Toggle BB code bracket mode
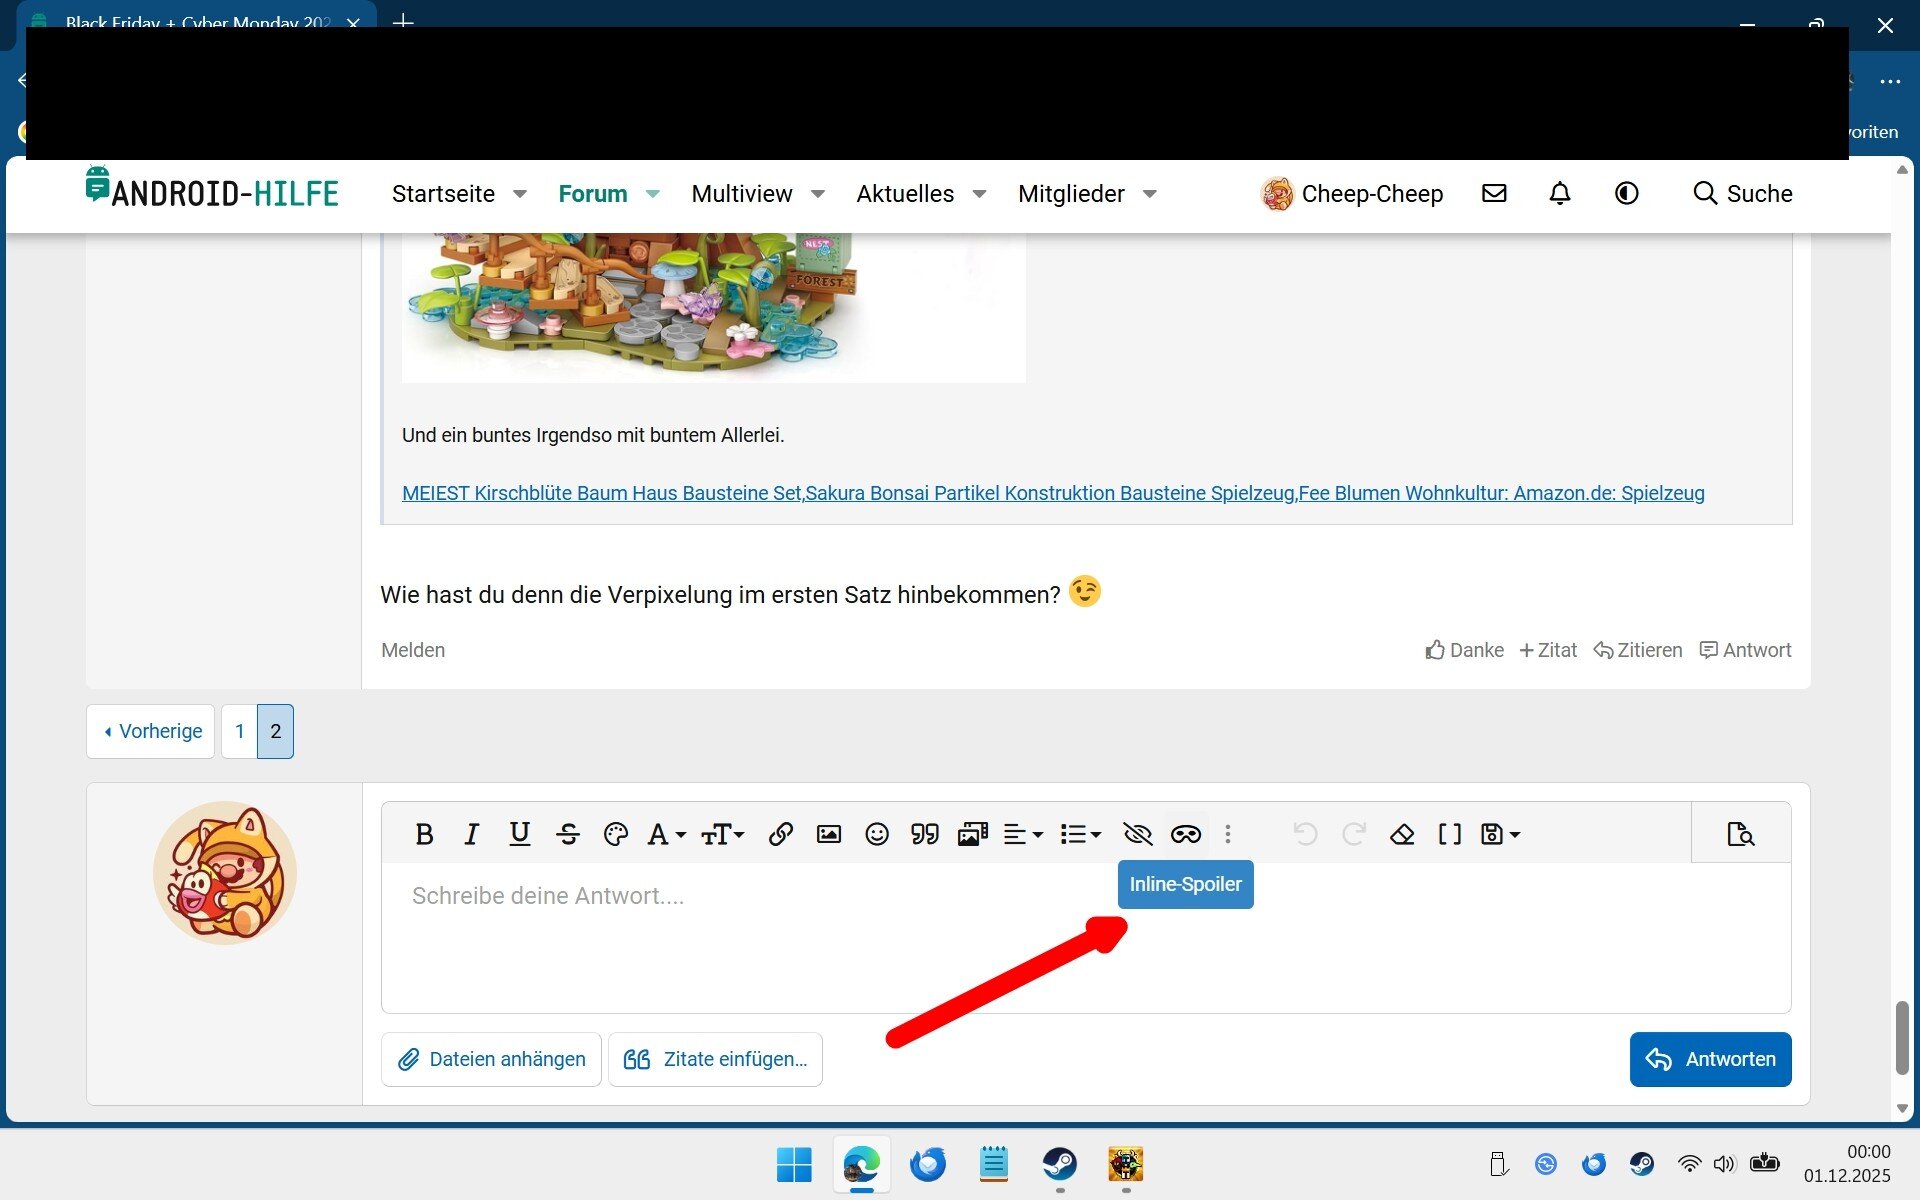 (x=1450, y=834)
